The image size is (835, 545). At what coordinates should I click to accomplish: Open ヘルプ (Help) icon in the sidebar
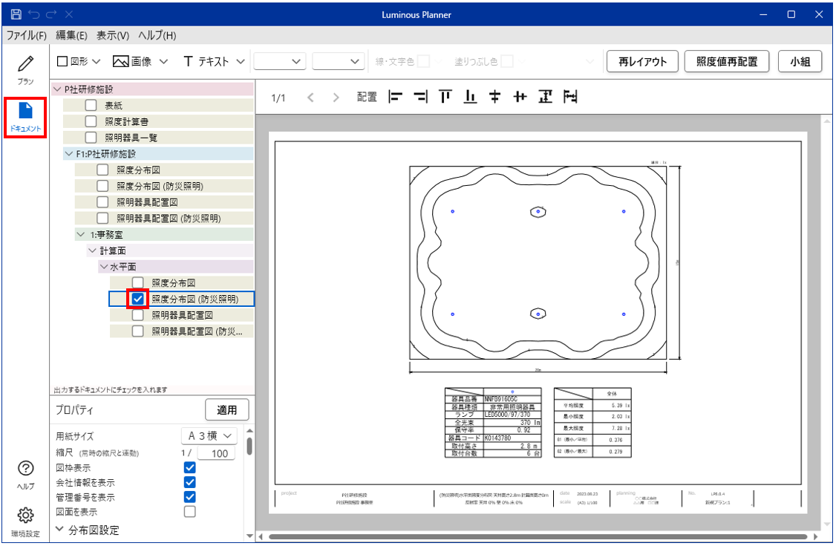tap(26, 474)
